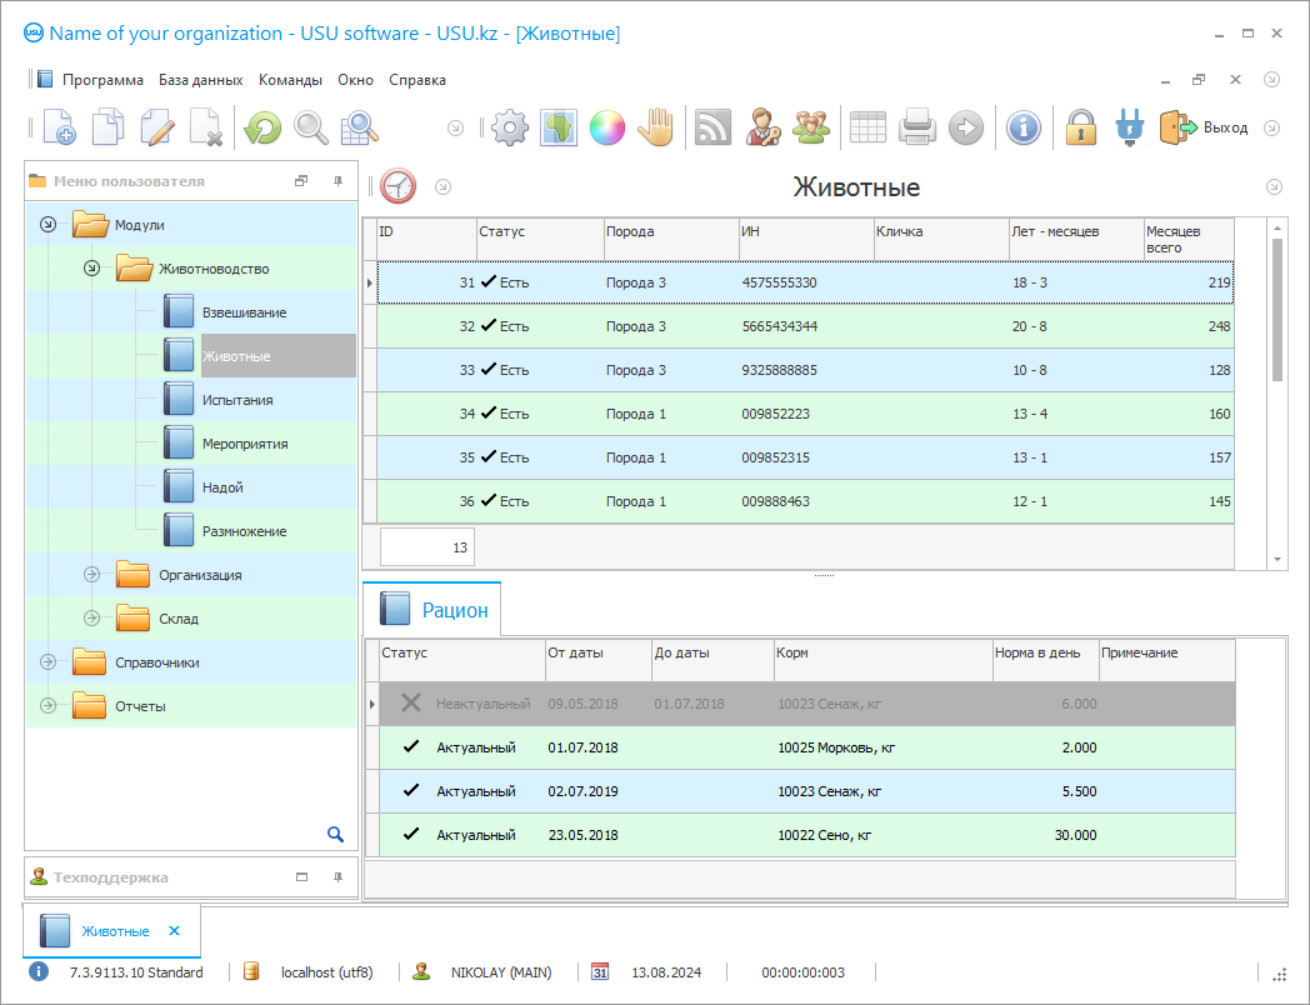Select animal row with ID 34

coord(805,414)
